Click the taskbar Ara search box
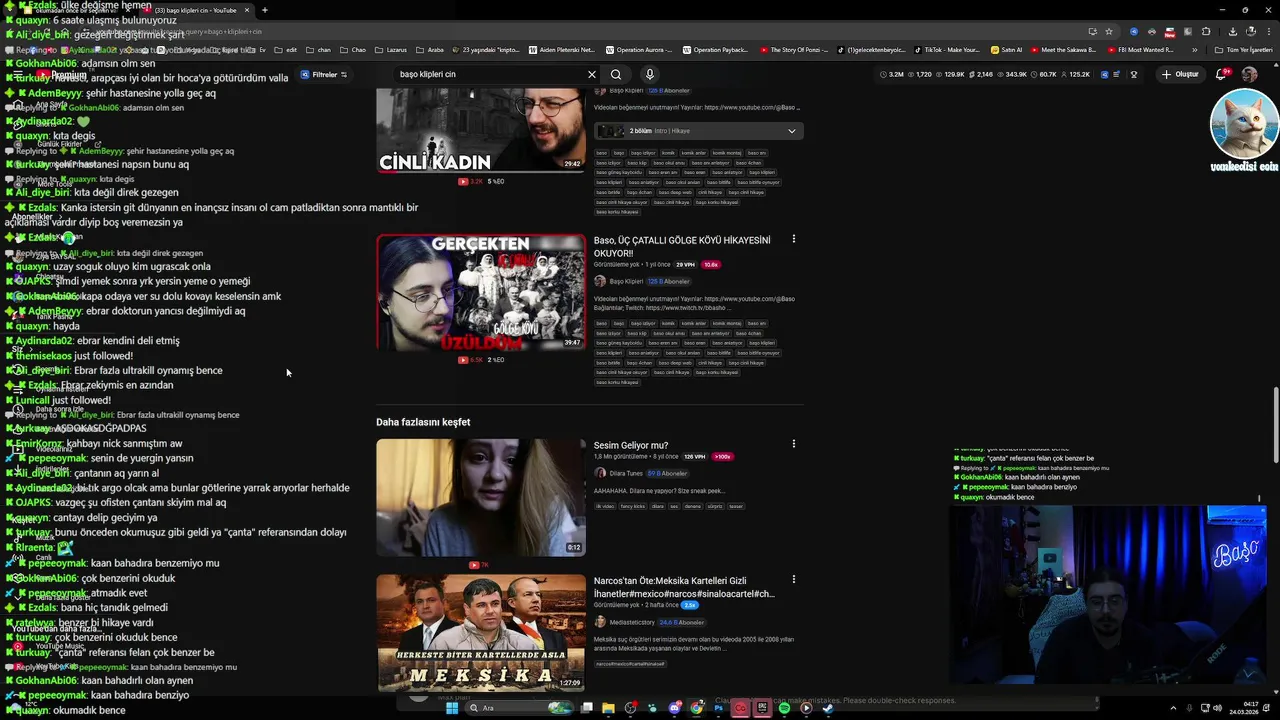This screenshot has width=1280, height=720. pos(520,708)
